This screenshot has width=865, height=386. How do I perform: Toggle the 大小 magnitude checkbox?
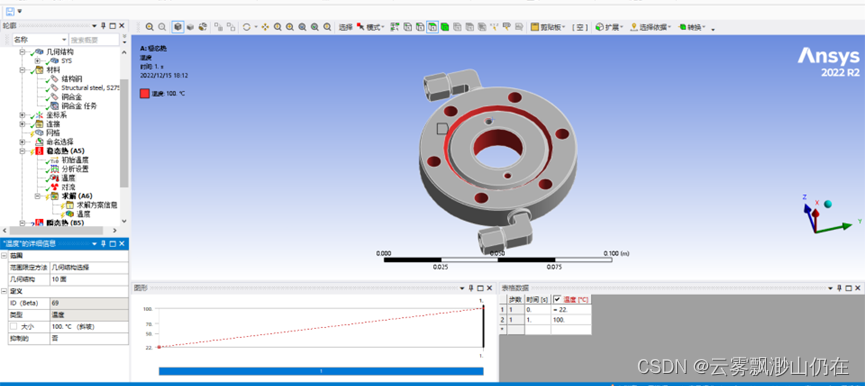point(13,326)
